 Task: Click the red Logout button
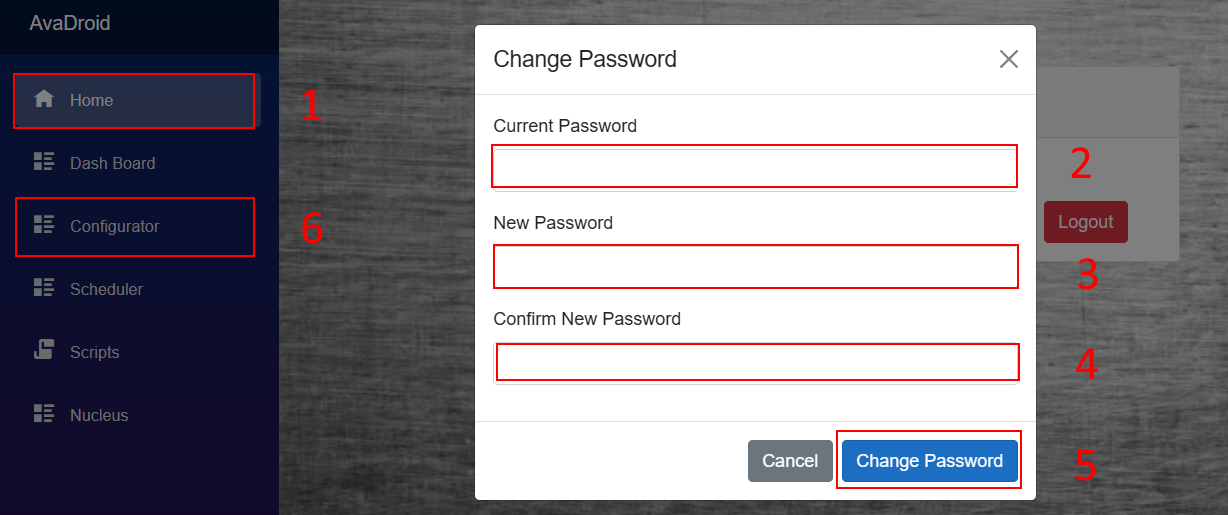click(1085, 222)
